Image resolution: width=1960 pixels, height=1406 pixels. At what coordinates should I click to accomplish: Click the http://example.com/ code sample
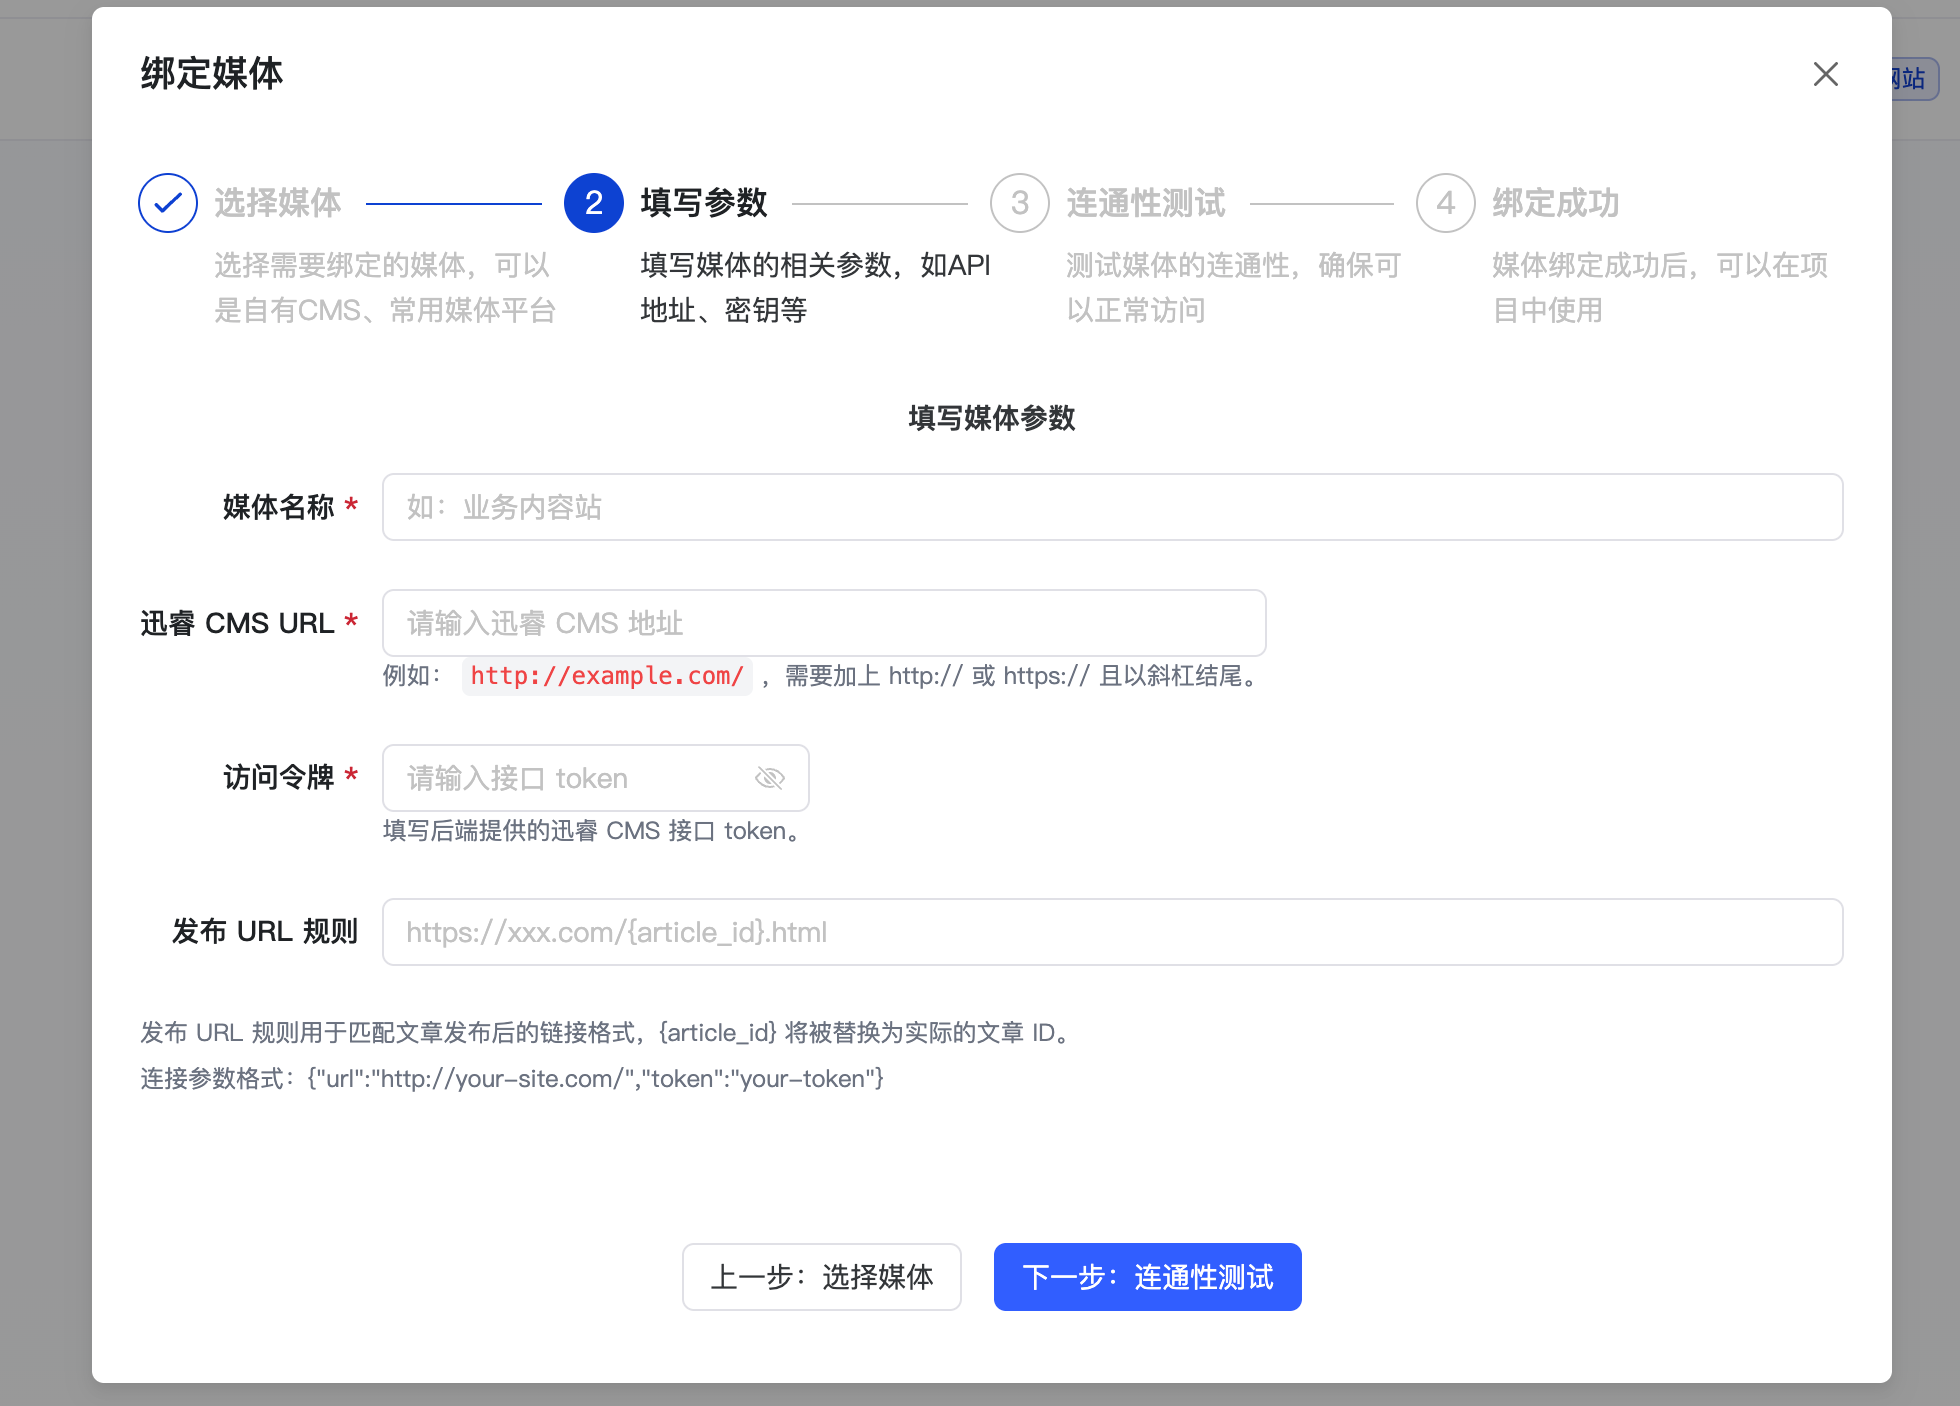607,676
